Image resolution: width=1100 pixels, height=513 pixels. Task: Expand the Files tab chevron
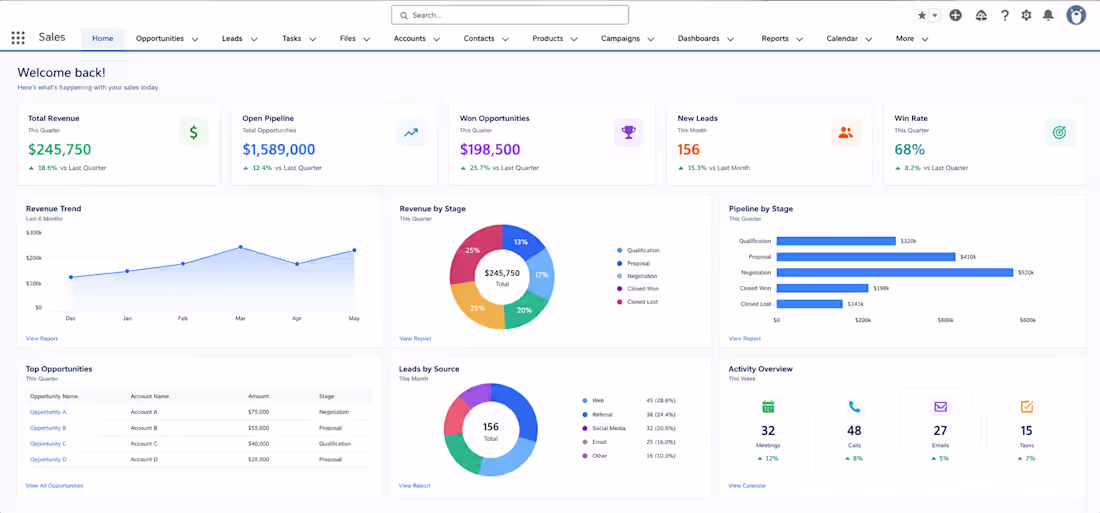pos(366,39)
